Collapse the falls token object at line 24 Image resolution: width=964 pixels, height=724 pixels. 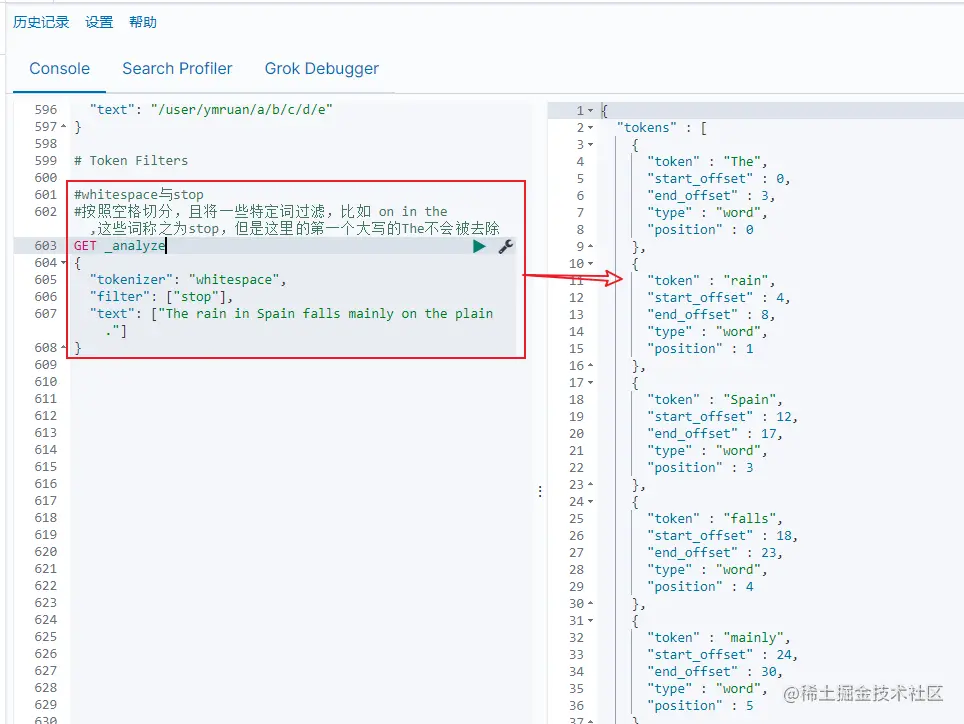click(590, 502)
